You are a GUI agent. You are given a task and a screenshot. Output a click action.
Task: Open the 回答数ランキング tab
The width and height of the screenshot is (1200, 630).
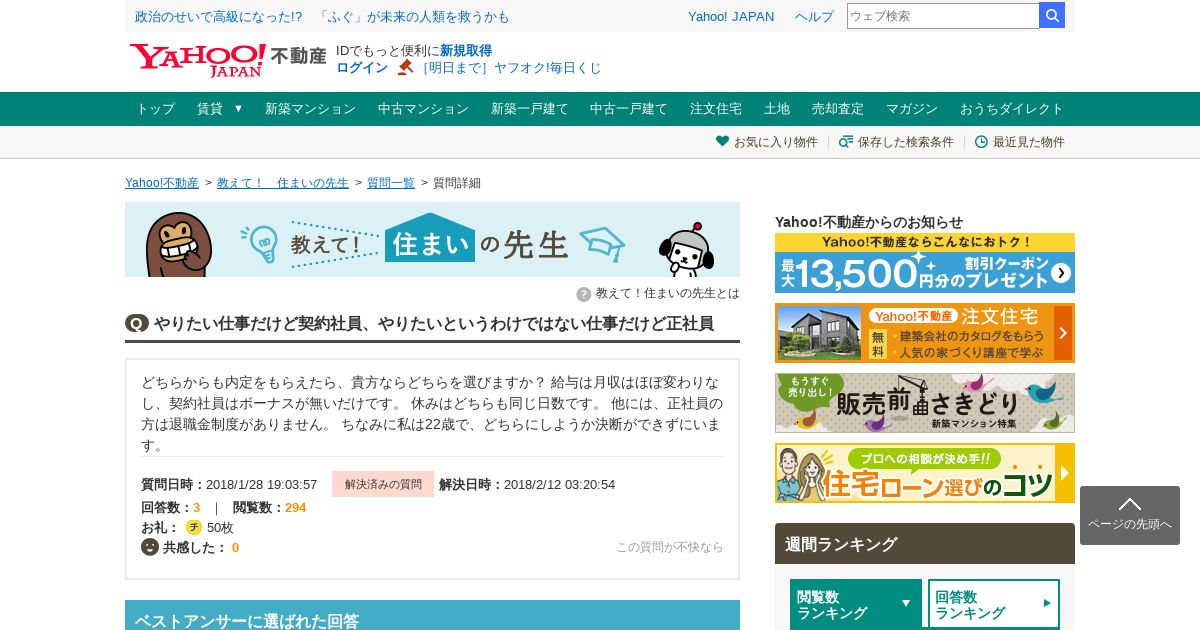[x=994, y=604]
